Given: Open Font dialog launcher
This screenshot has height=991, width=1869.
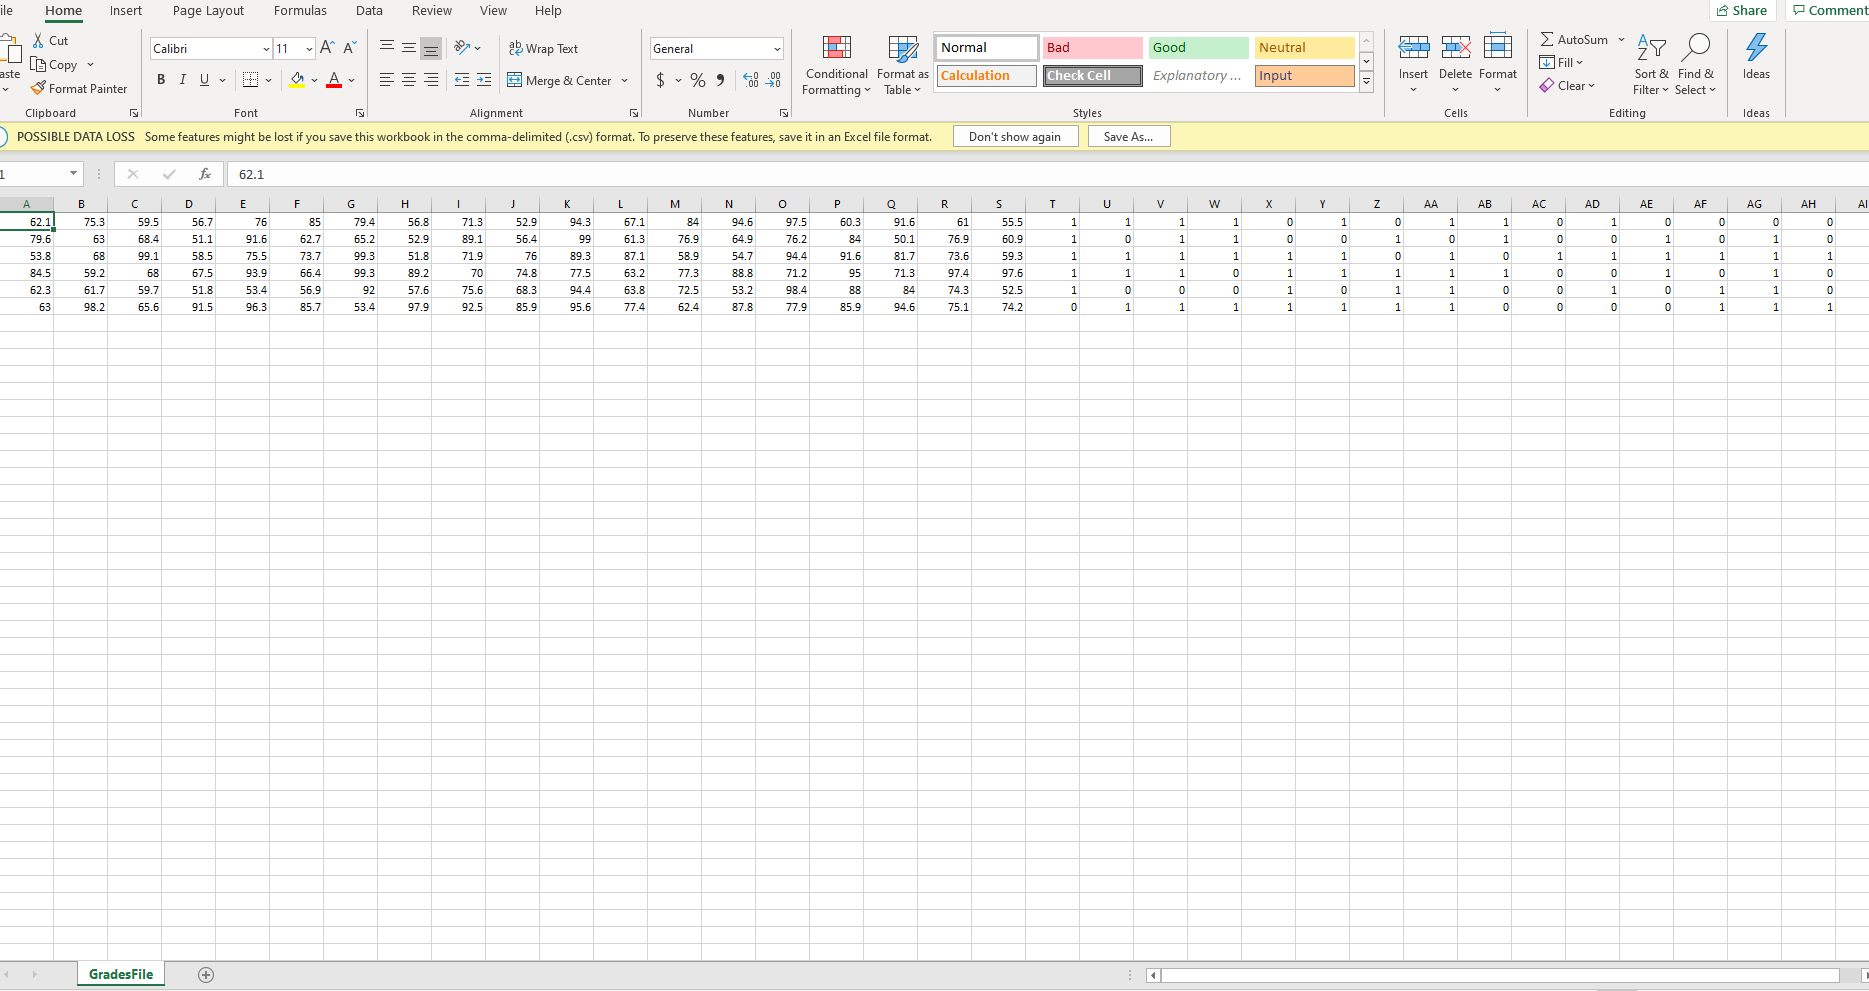Looking at the screenshot, I should [x=360, y=113].
